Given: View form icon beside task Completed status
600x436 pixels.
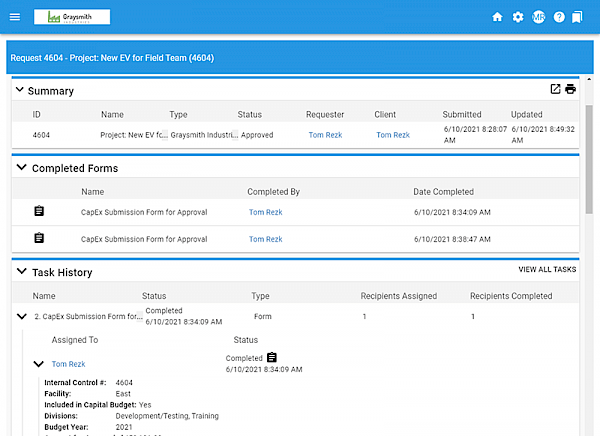Looking at the screenshot, I should 271,357.
